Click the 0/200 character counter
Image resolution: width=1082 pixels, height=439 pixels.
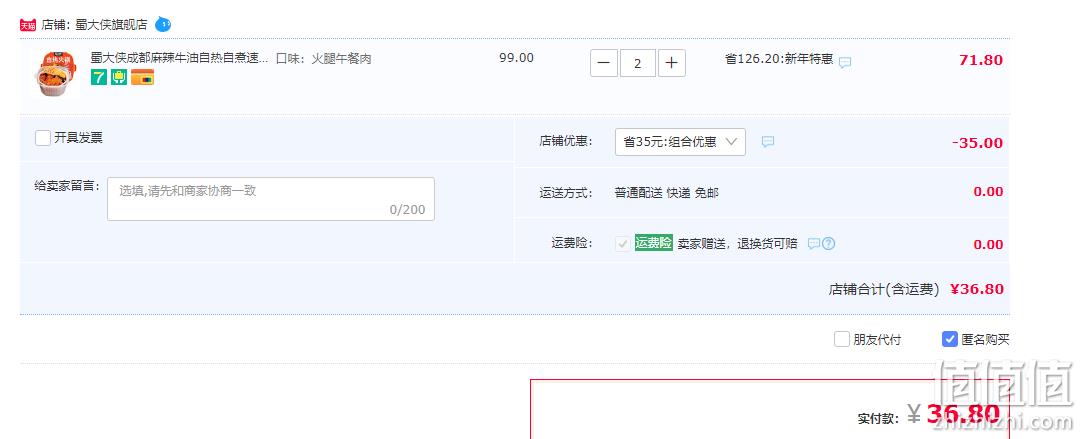pyautogui.click(x=407, y=210)
